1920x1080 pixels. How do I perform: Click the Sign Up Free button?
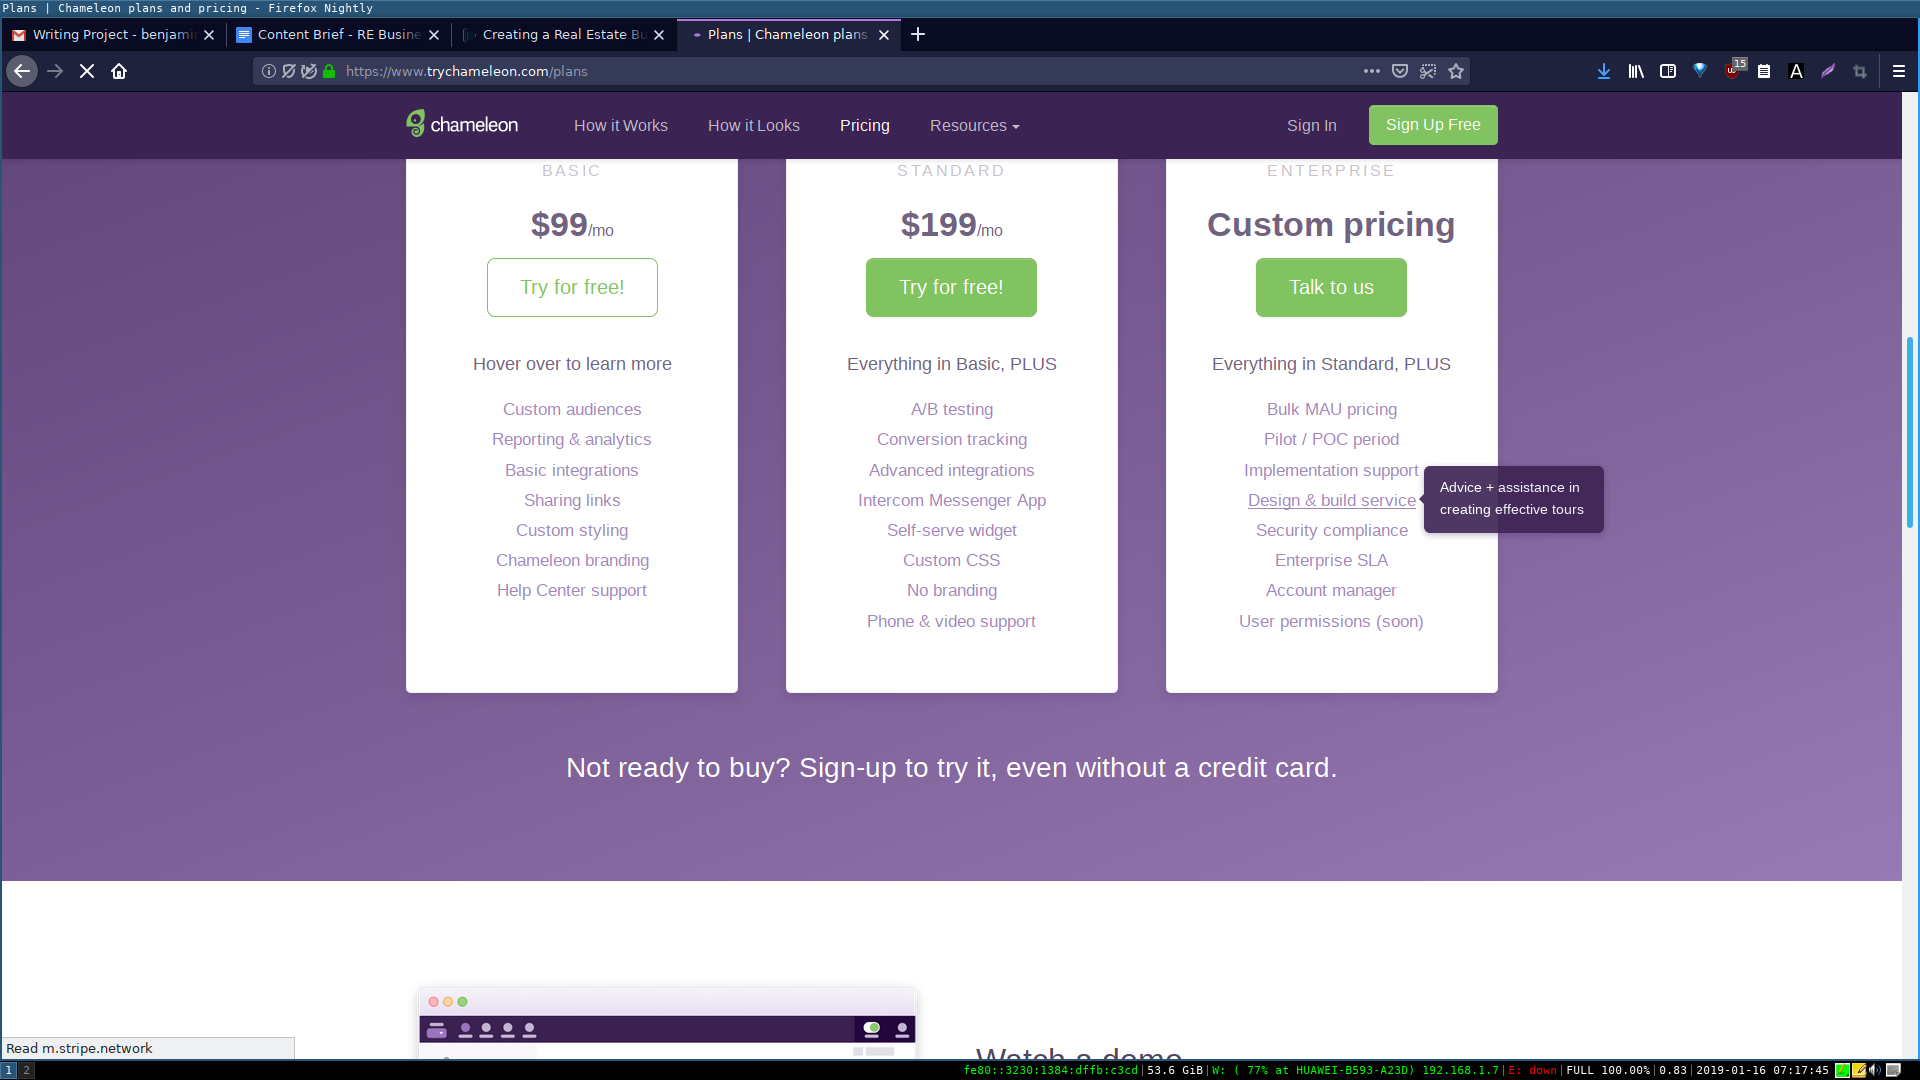point(1433,125)
